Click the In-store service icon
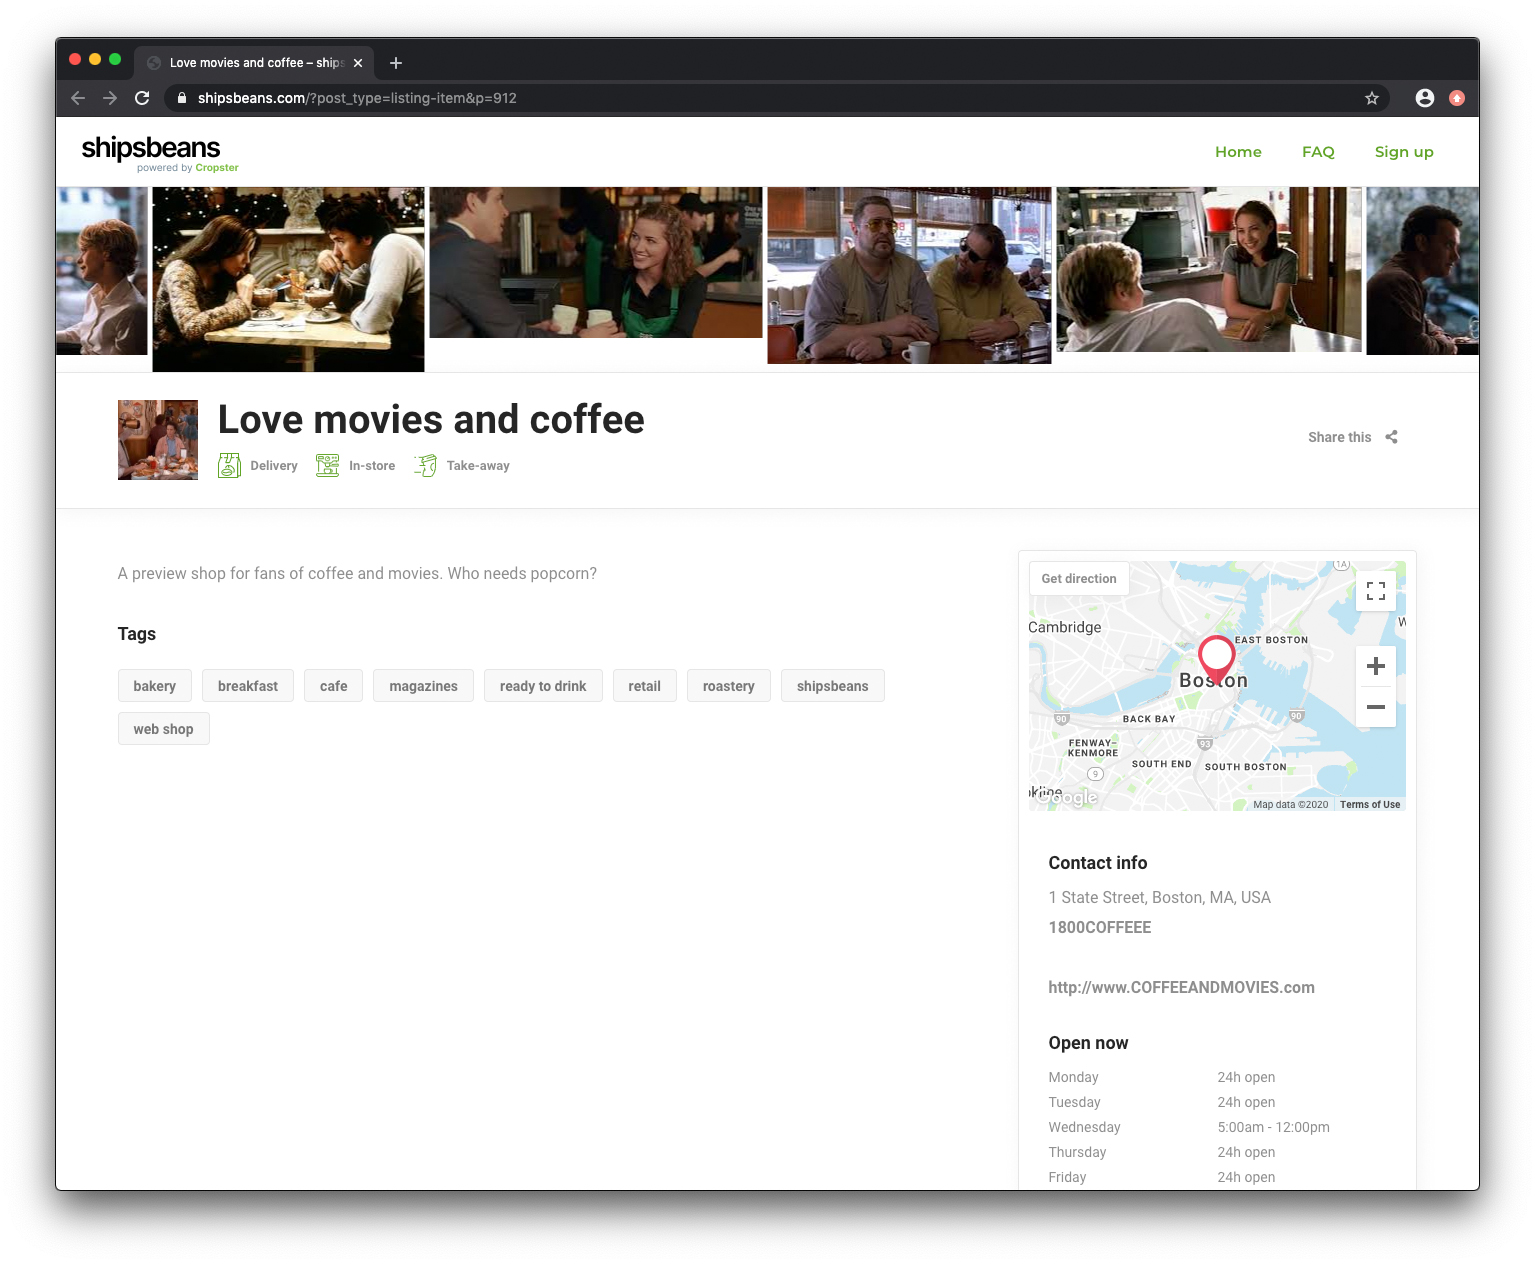 pos(328,465)
